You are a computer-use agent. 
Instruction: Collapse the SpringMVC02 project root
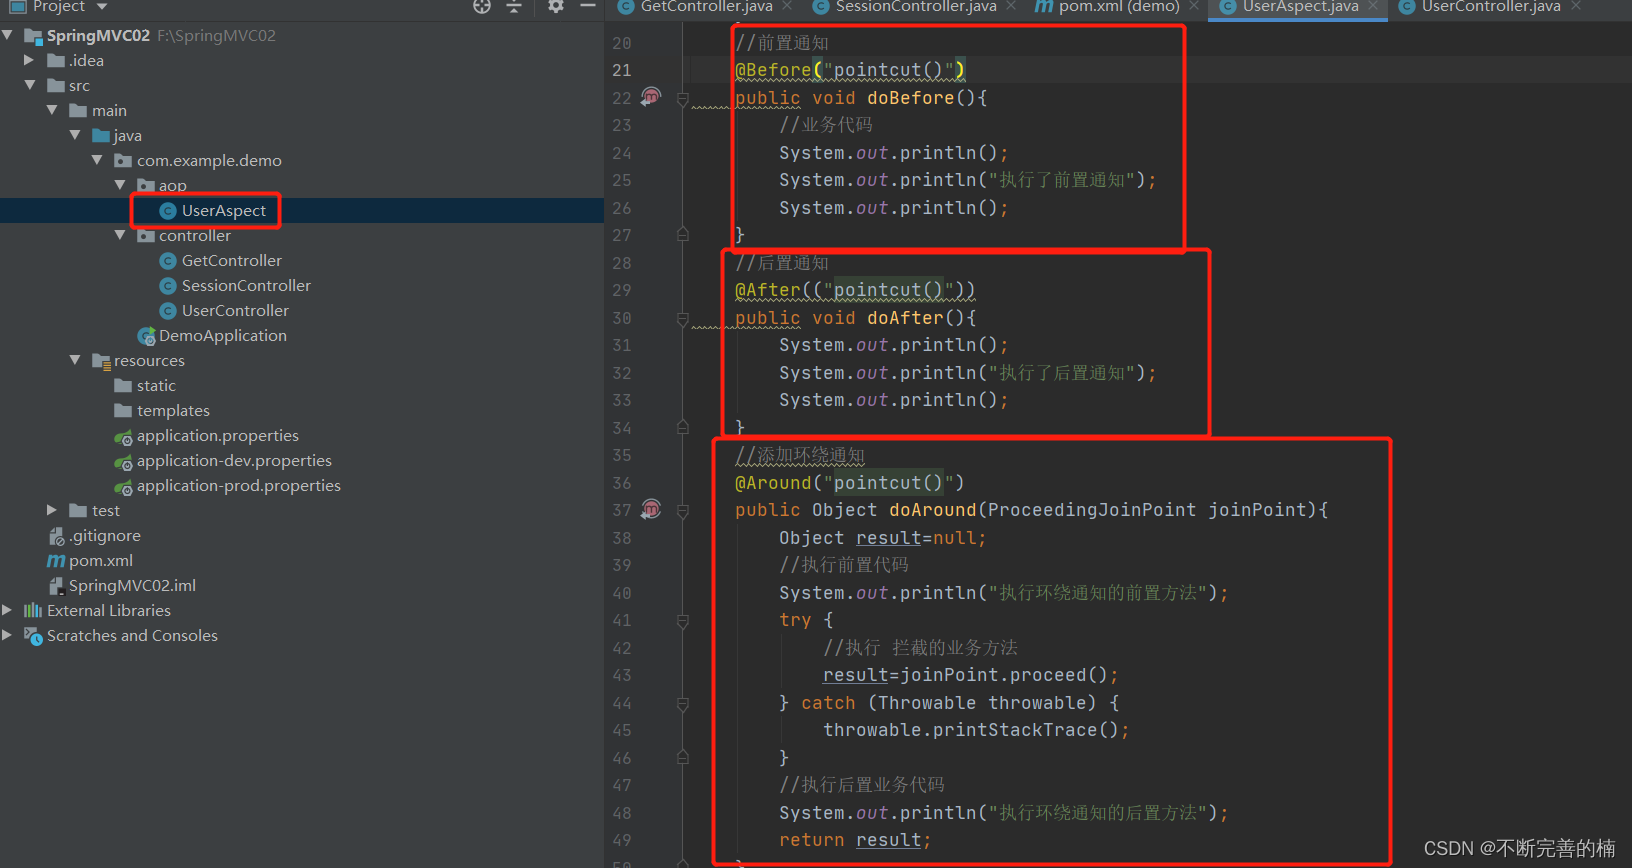(8, 35)
